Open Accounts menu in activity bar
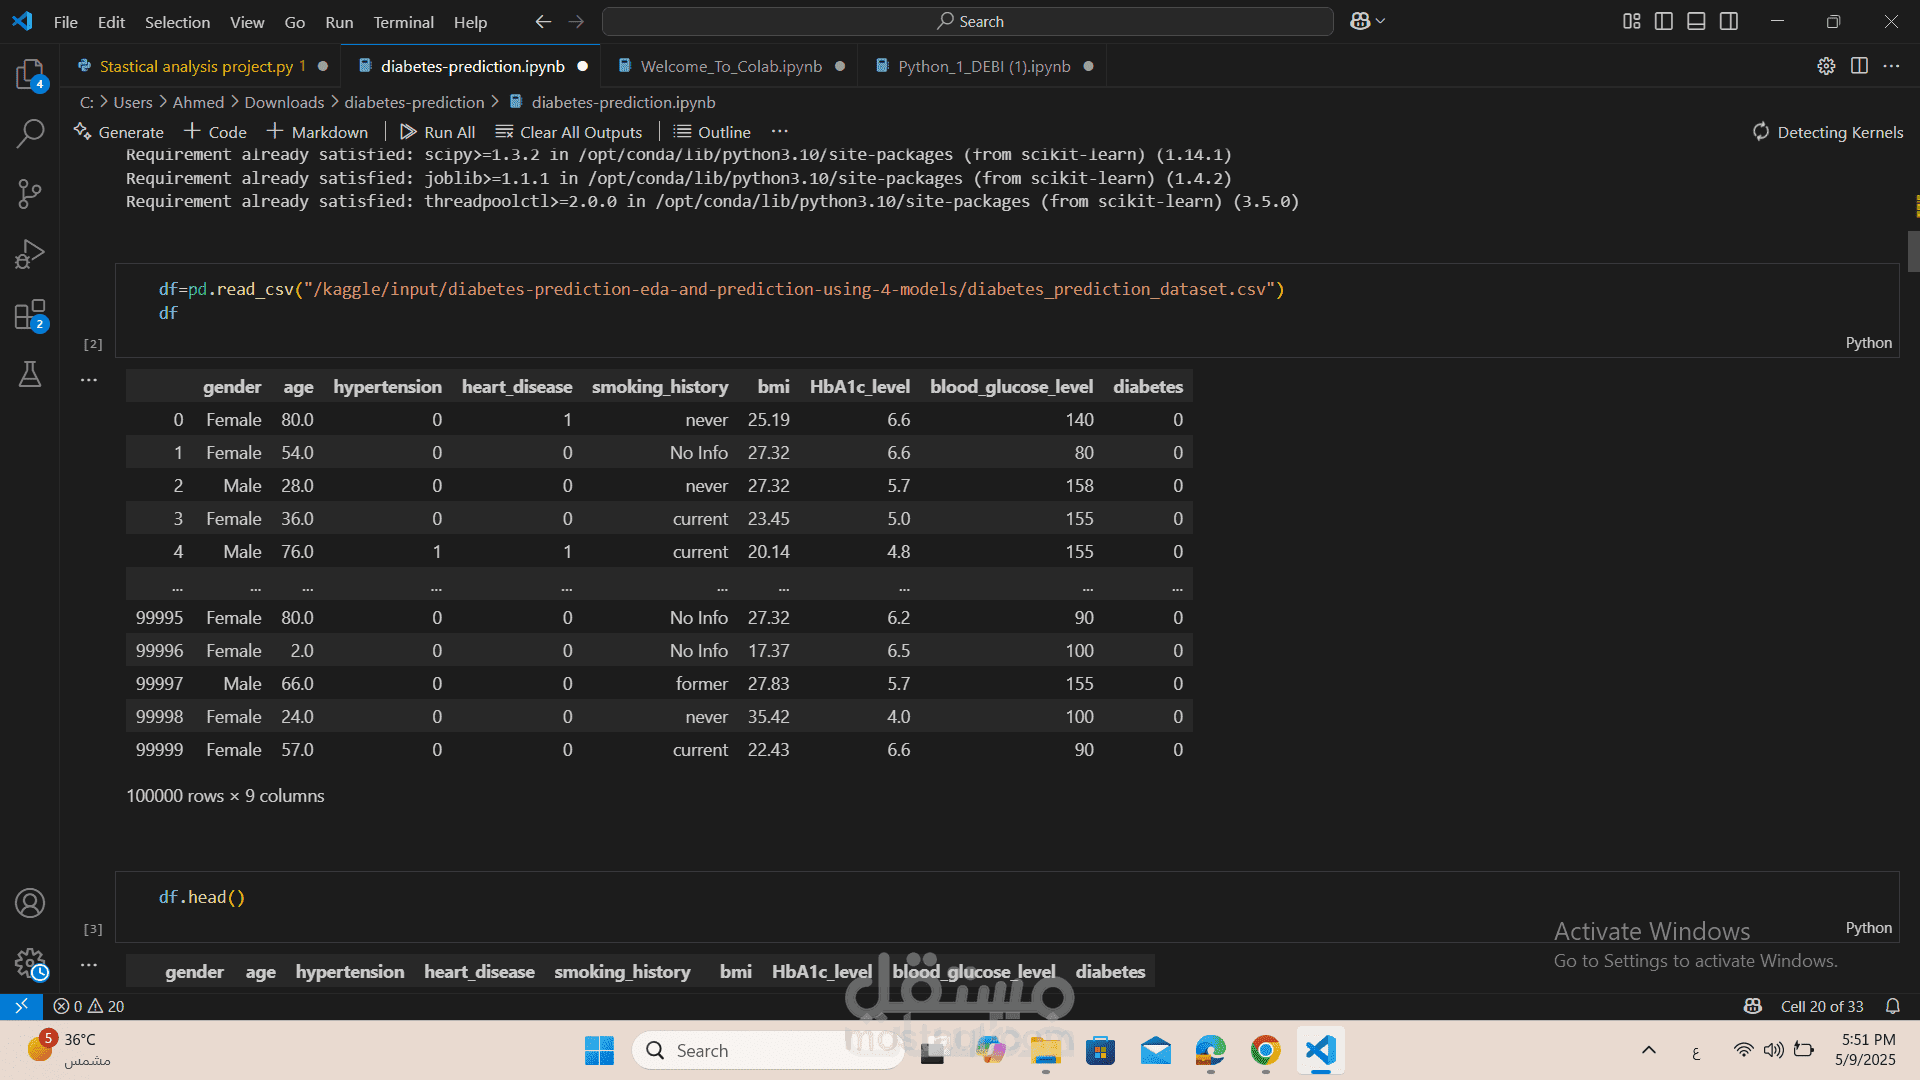Viewport: 1920px width, 1080px height. click(x=30, y=903)
